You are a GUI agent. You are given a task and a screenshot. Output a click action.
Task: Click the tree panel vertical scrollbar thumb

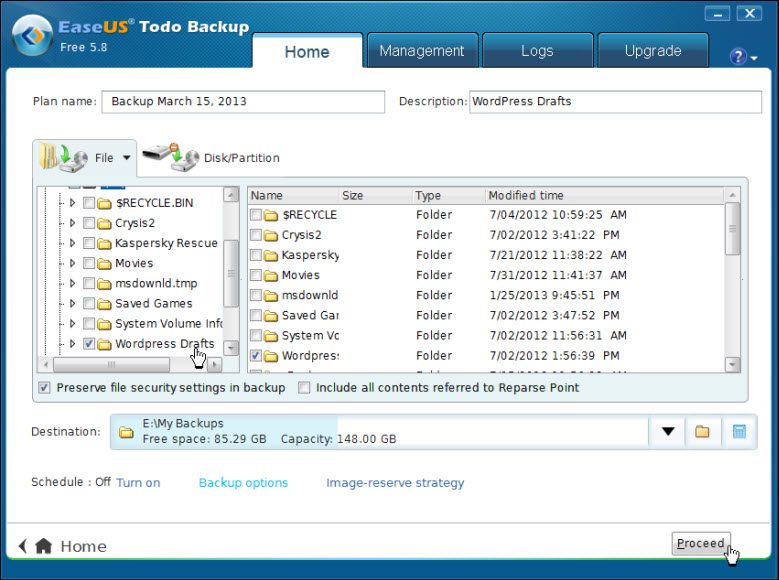click(231, 273)
